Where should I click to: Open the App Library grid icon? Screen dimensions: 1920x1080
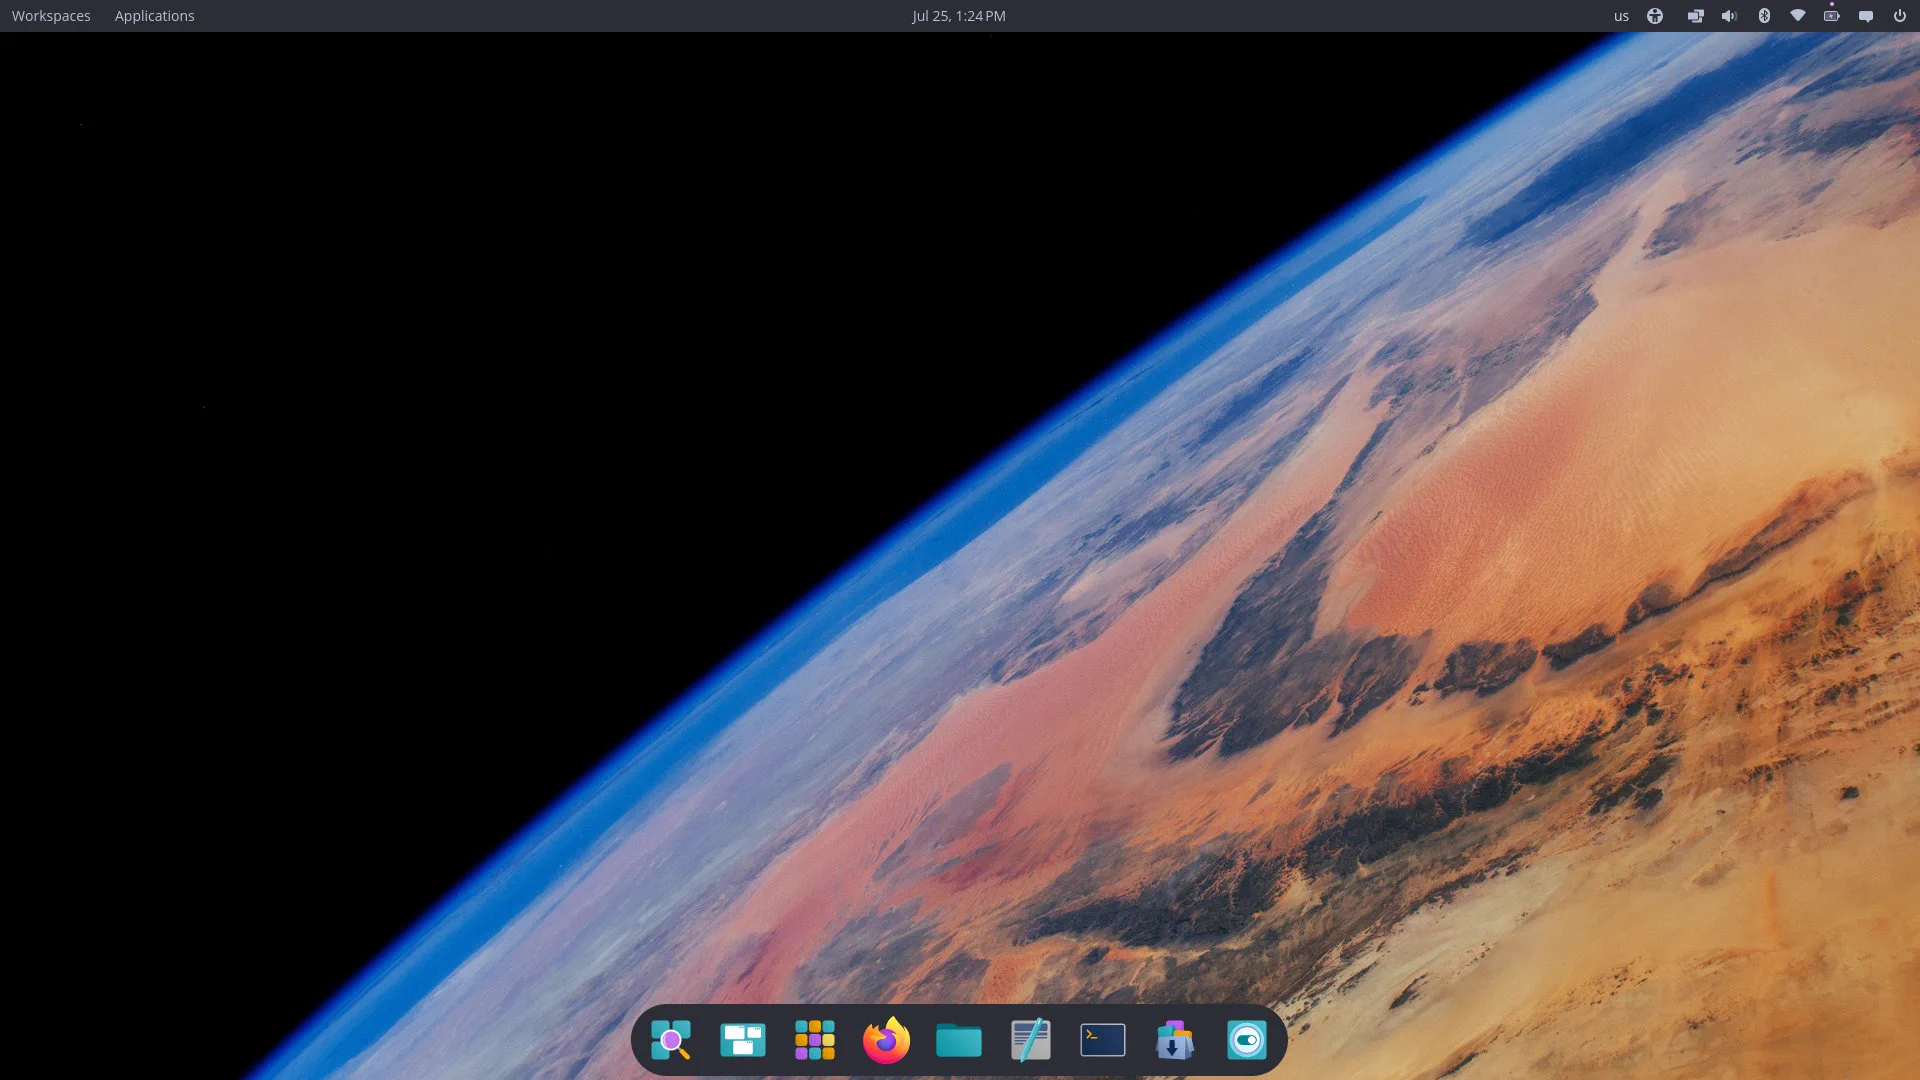pos(815,1040)
